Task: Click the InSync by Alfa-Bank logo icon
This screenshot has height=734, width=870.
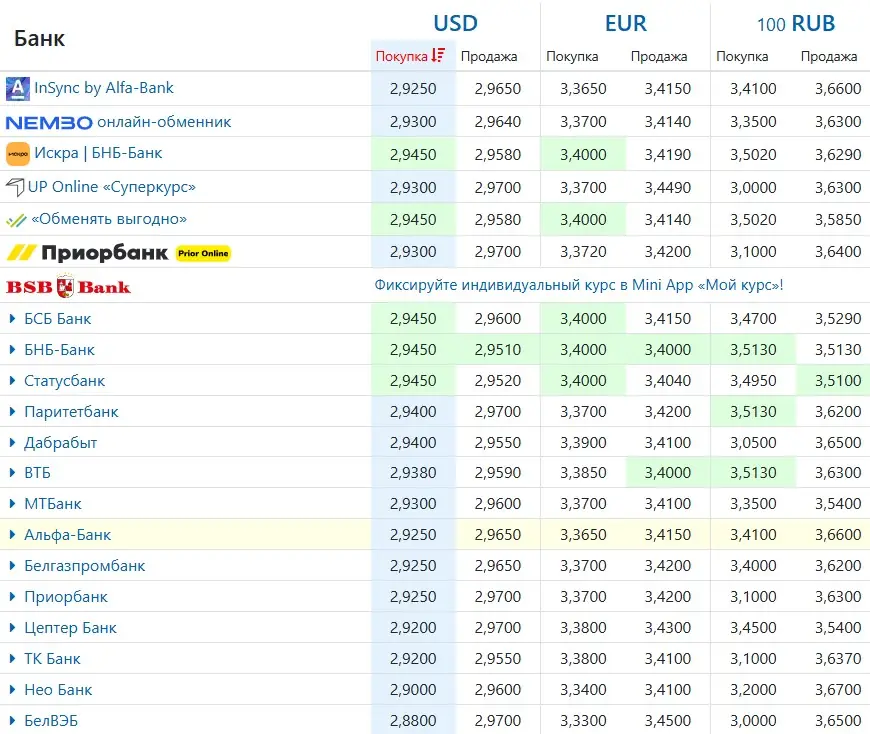Action: tap(18, 88)
